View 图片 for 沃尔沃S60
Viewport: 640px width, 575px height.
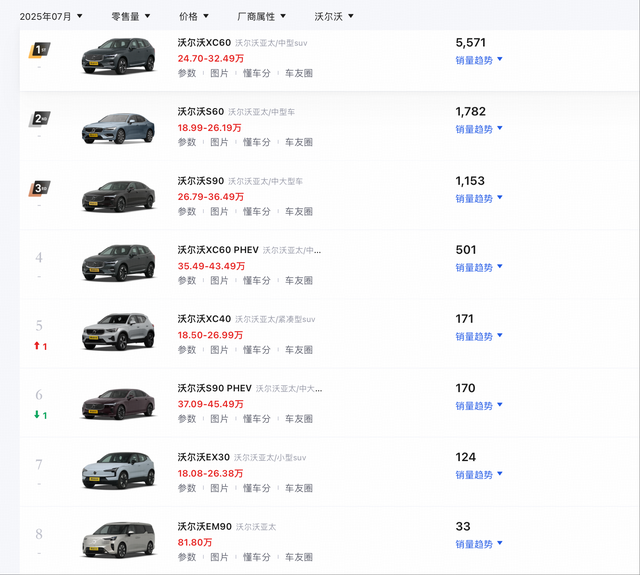coord(219,142)
